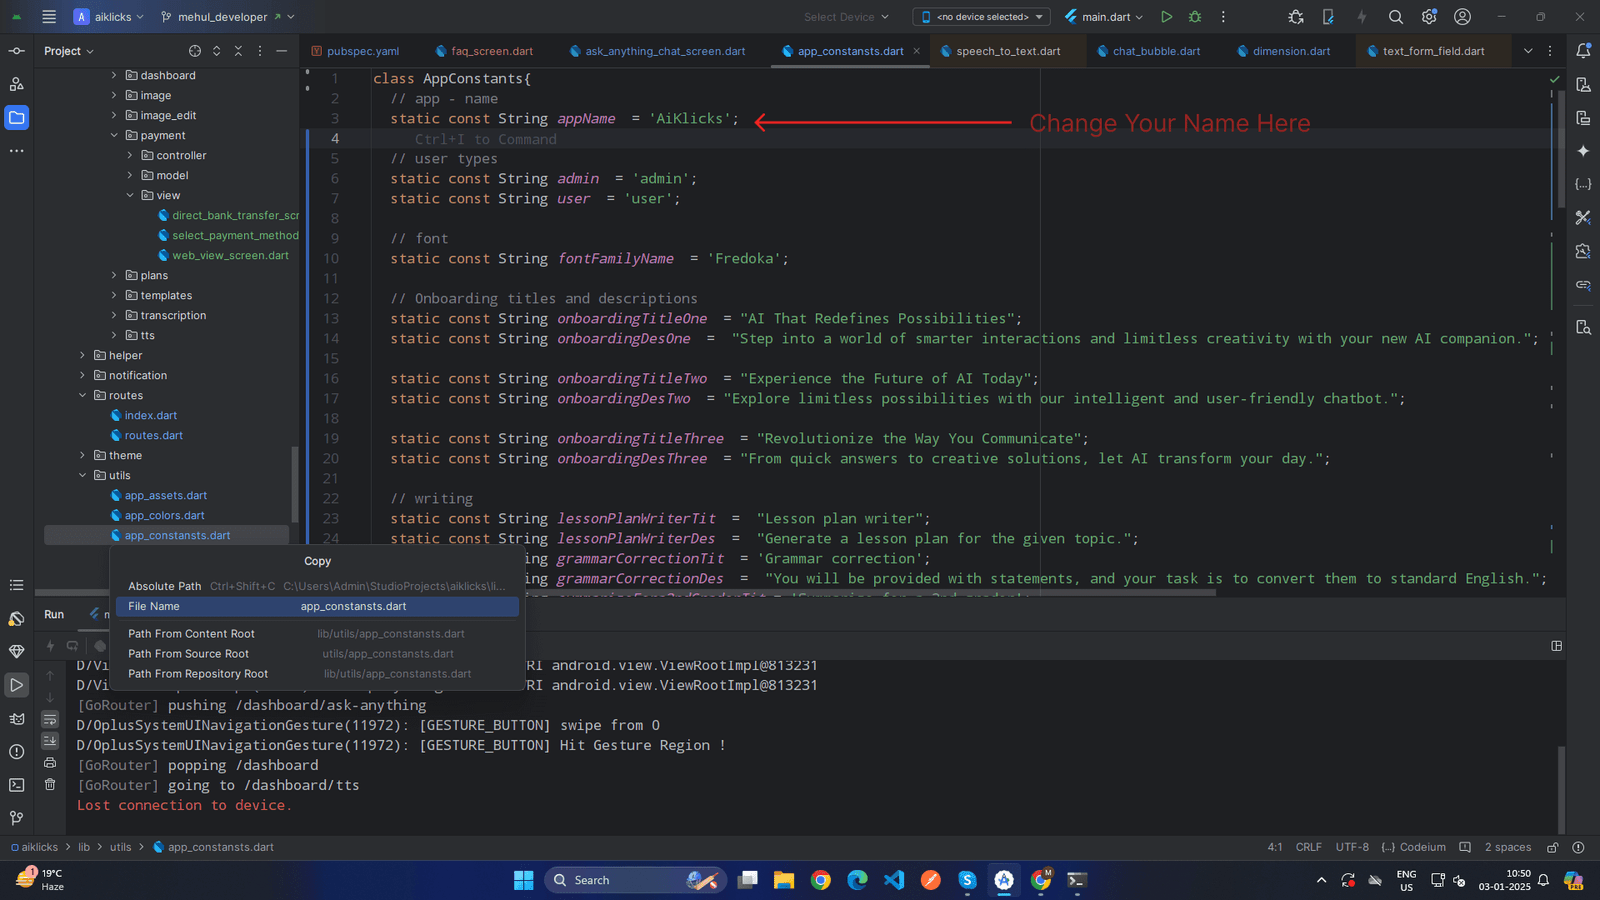Click the Clear All trash icon in Run console
The height and width of the screenshot is (900, 1600).
pos(50,785)
